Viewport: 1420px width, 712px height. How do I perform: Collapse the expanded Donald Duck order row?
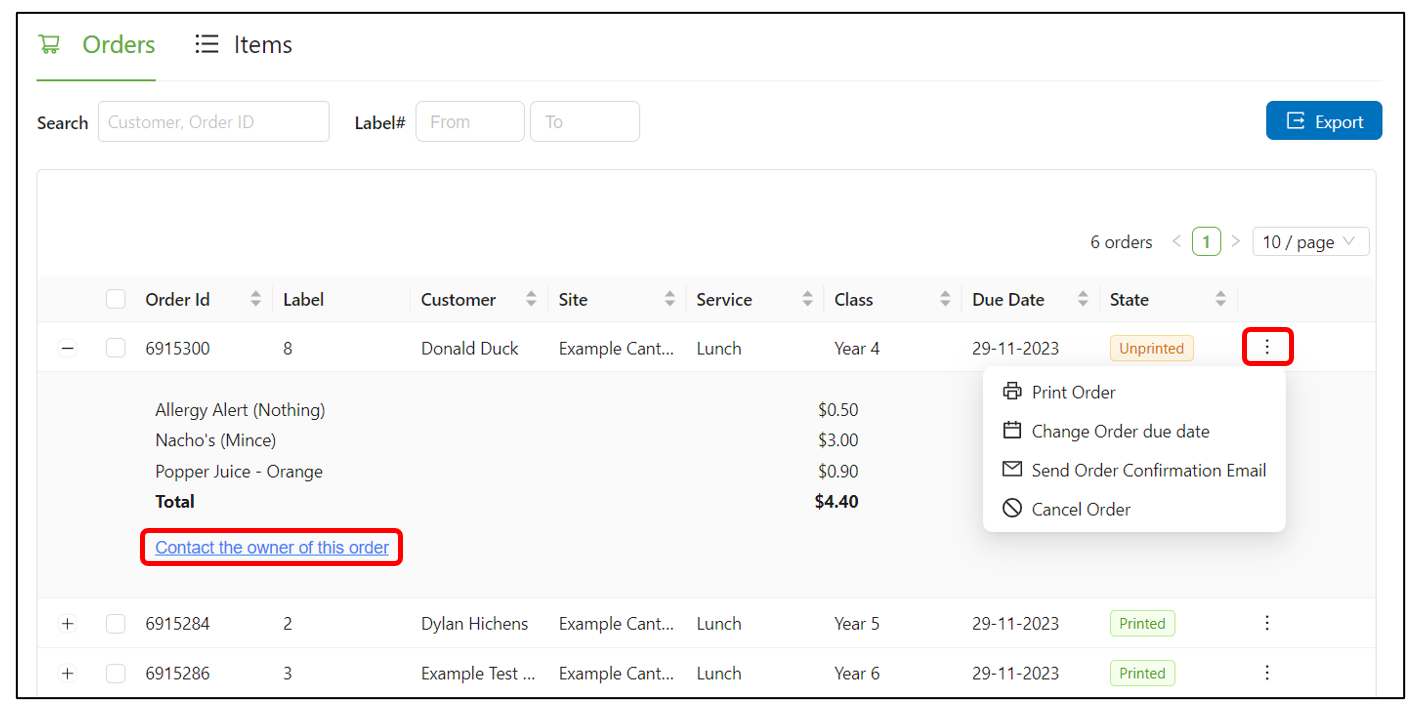(x=67, y=348)
